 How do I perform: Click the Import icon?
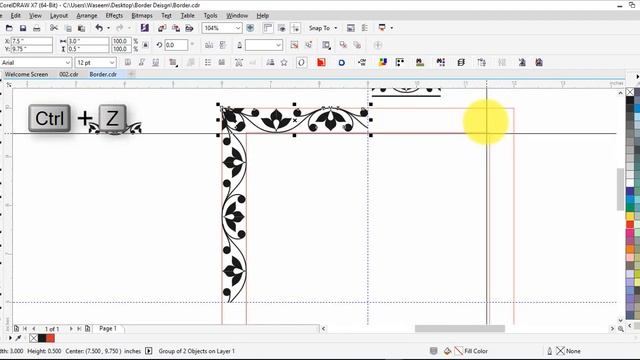[x=162, y=28]
